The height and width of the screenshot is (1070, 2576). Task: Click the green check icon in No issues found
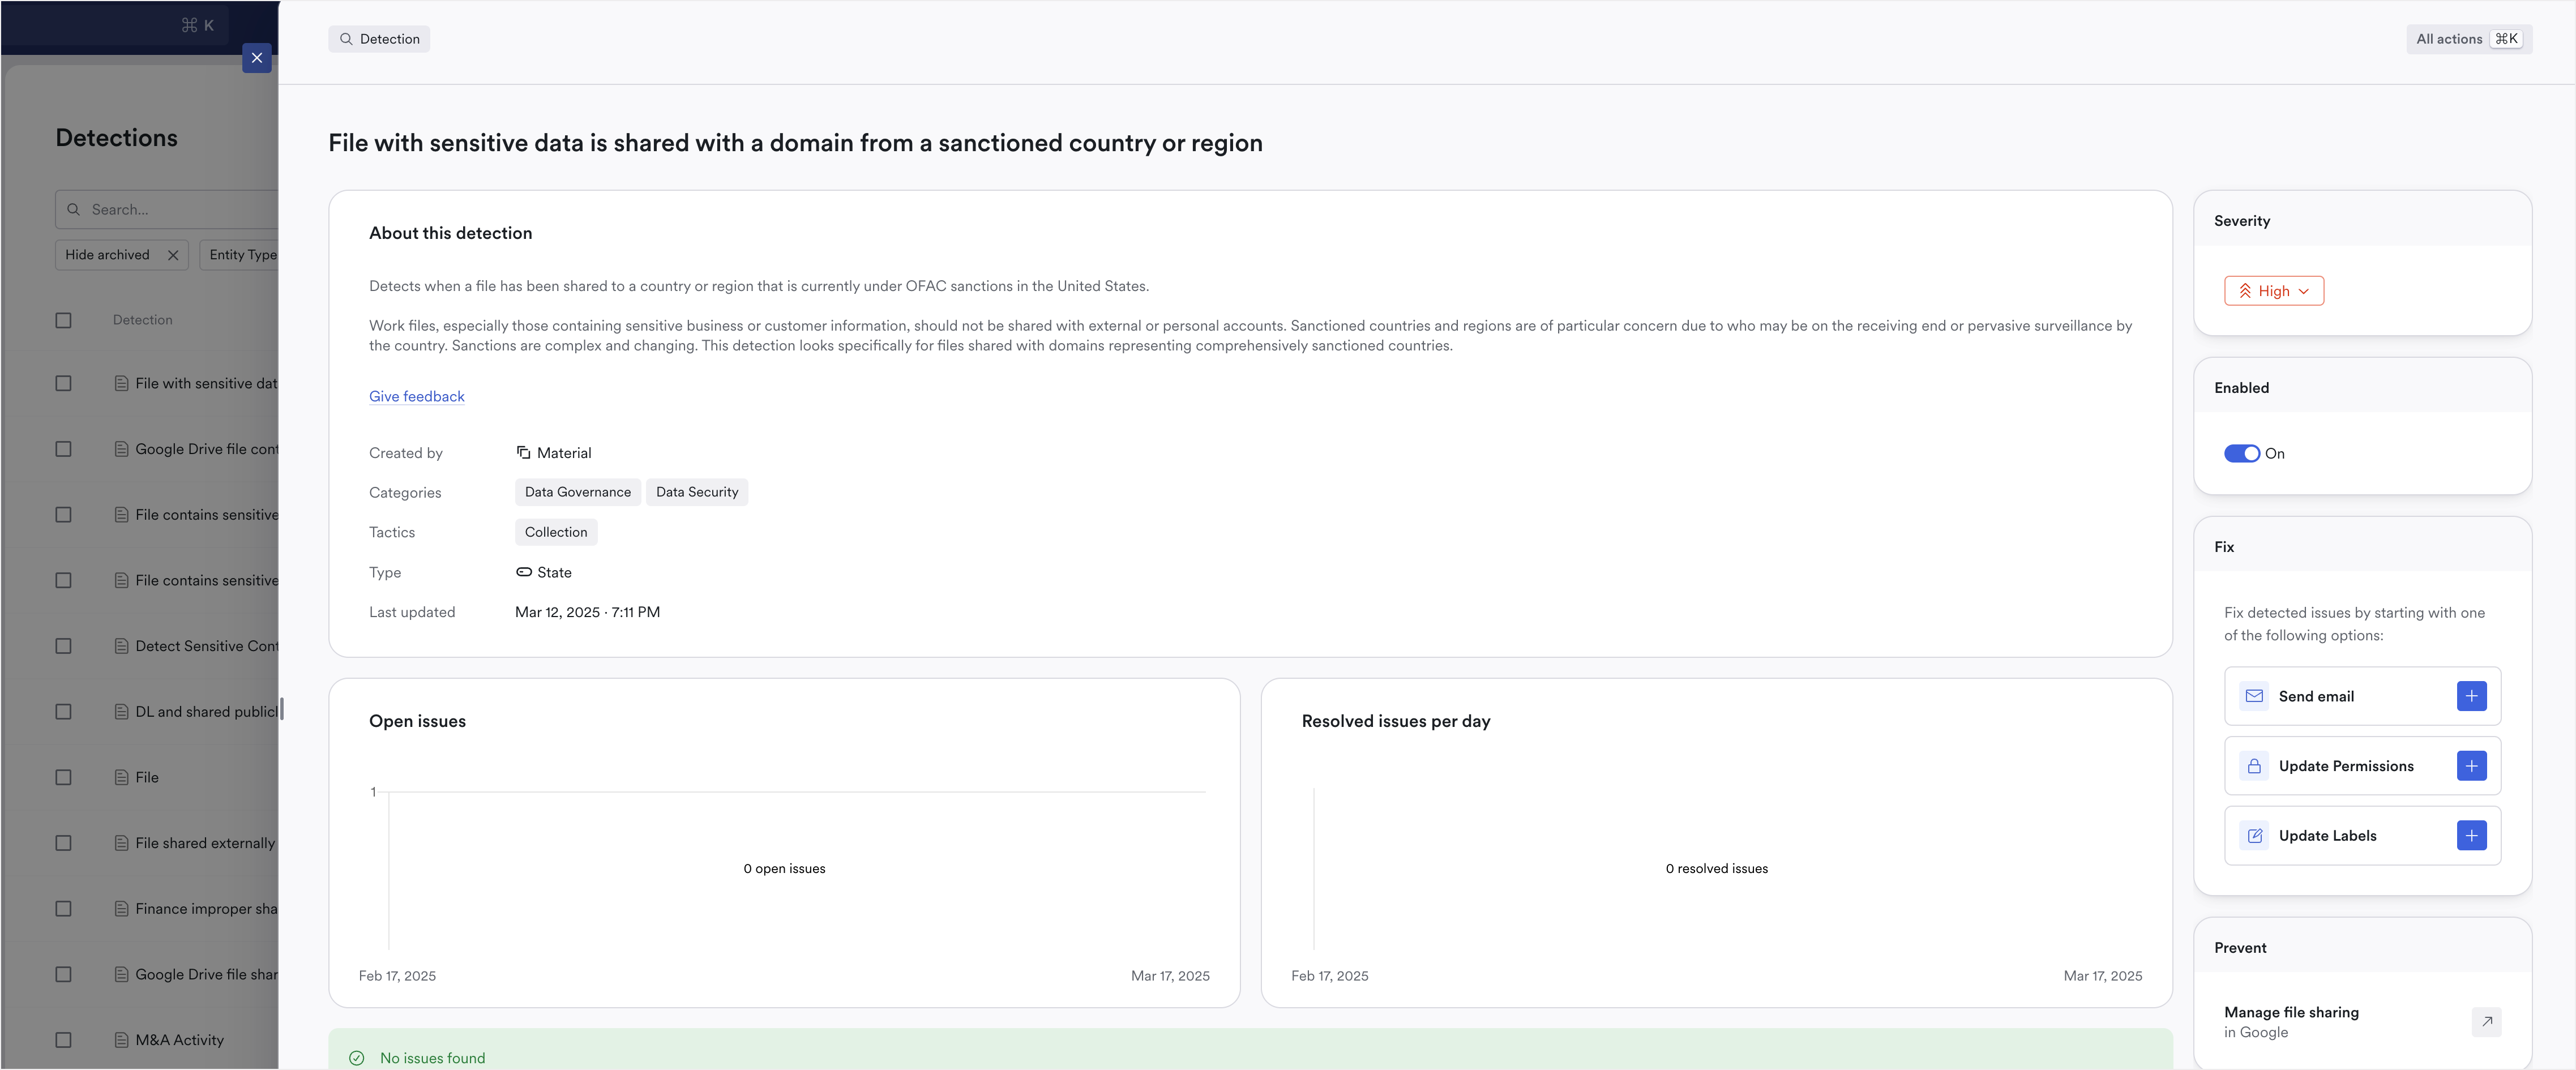(357, 1058)
